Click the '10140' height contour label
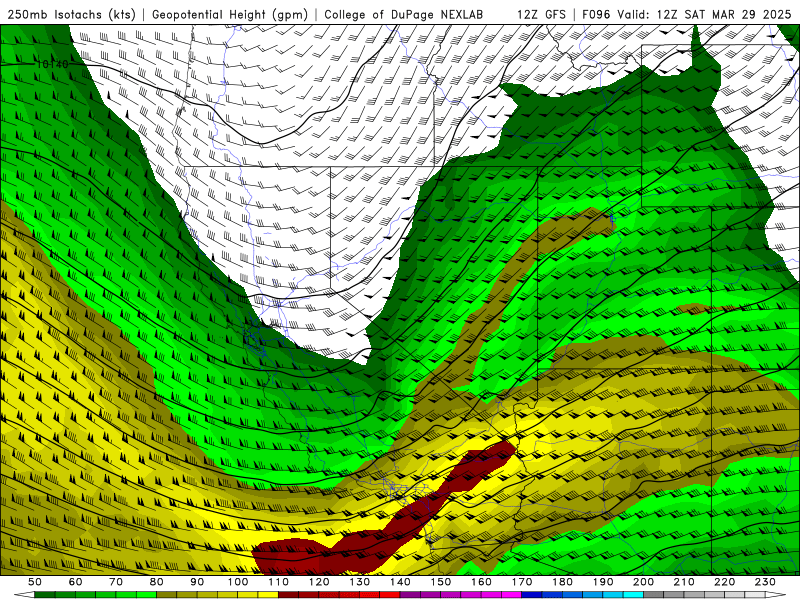Screen dimensions: 800x600 (x=53, y=64)
